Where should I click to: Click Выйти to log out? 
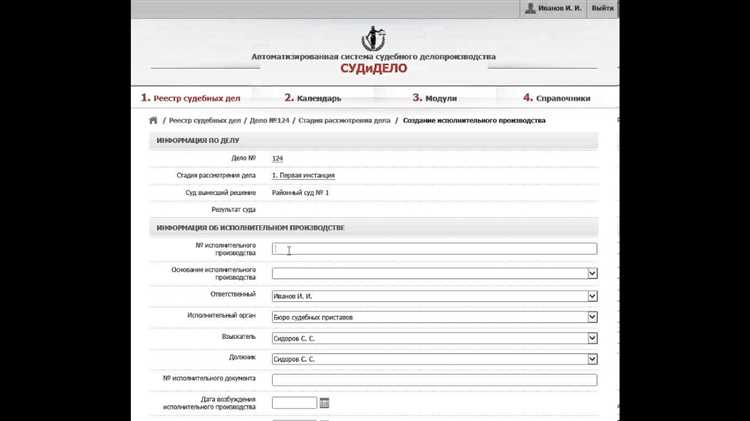602,8
